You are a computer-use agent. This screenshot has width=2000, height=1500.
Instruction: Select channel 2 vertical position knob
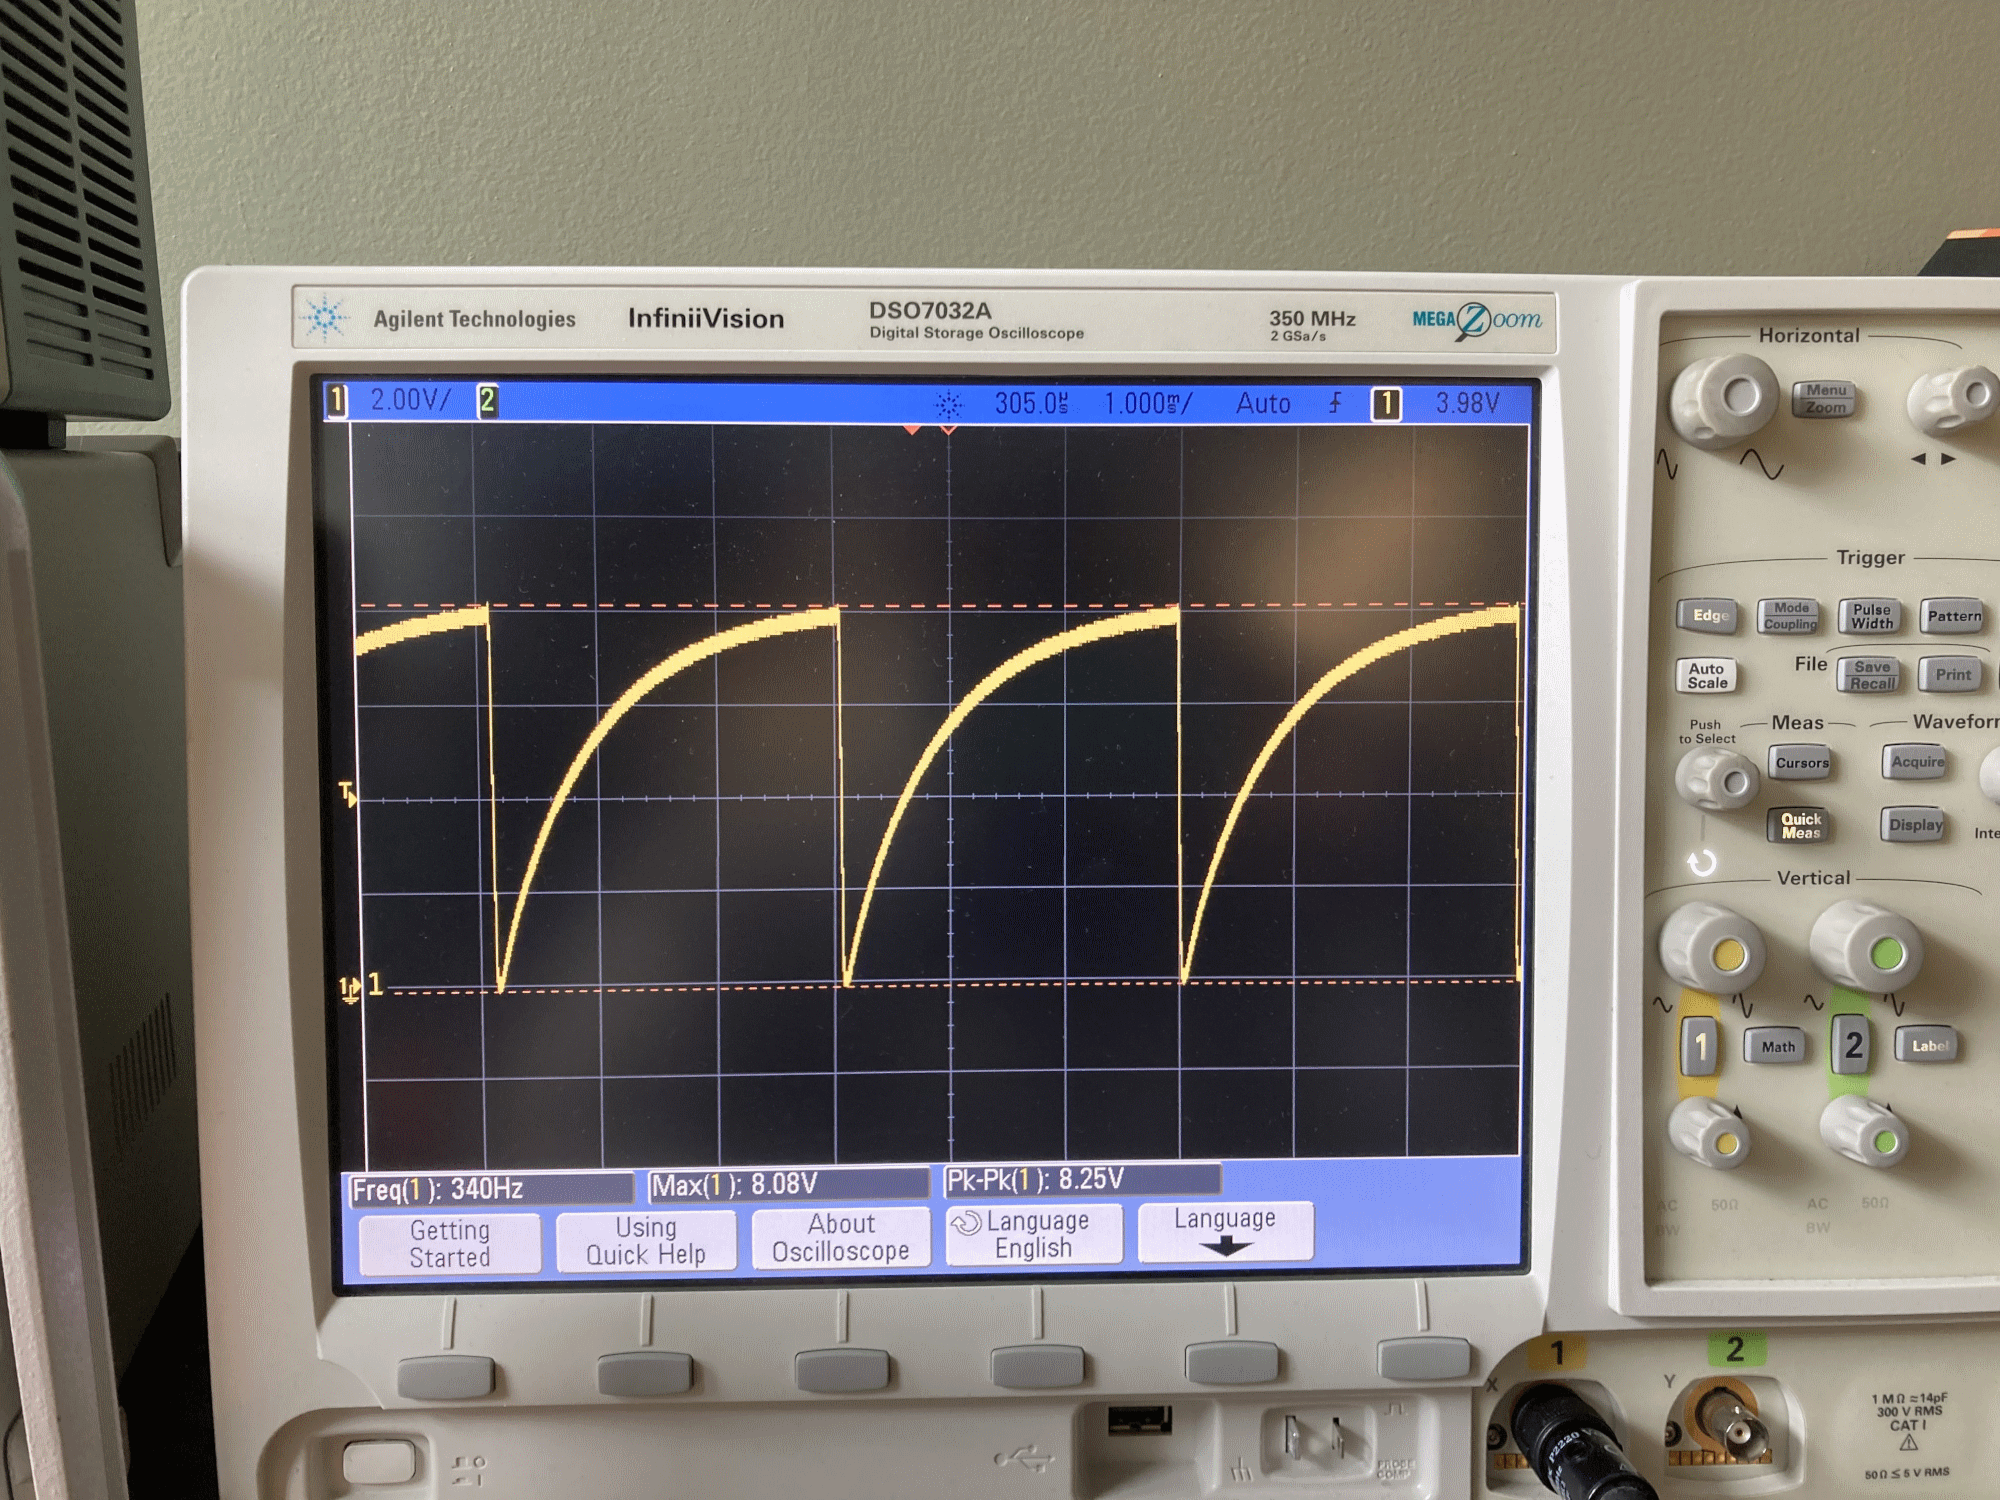(x=1864, y=1133)
